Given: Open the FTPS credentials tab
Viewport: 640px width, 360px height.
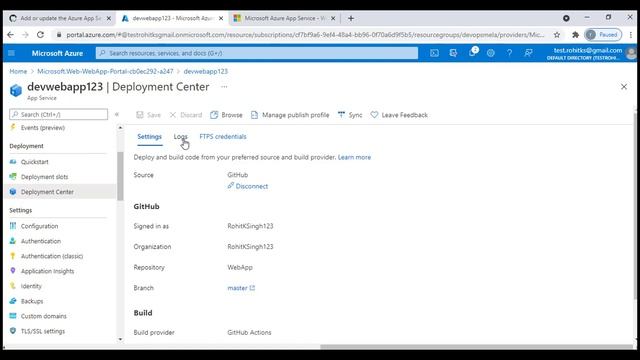Looking at the screenshot, I should (x=223, y=137).
